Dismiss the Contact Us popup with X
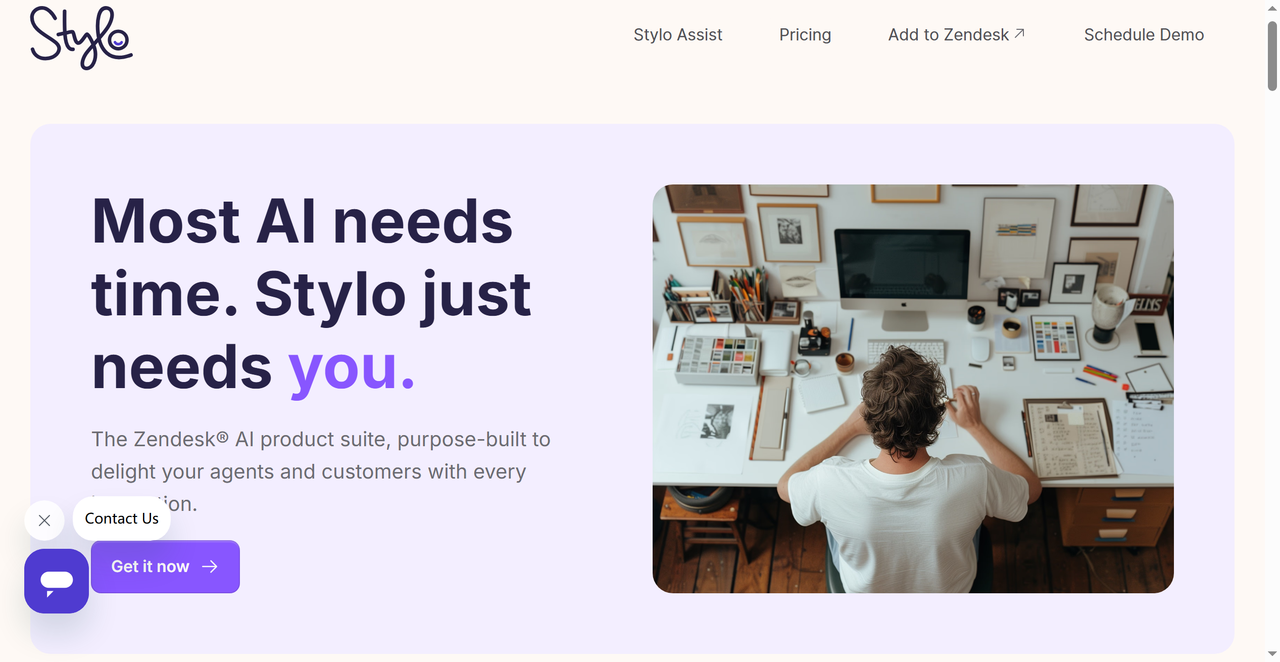The image size is (1280, 662). pos(44,520)
